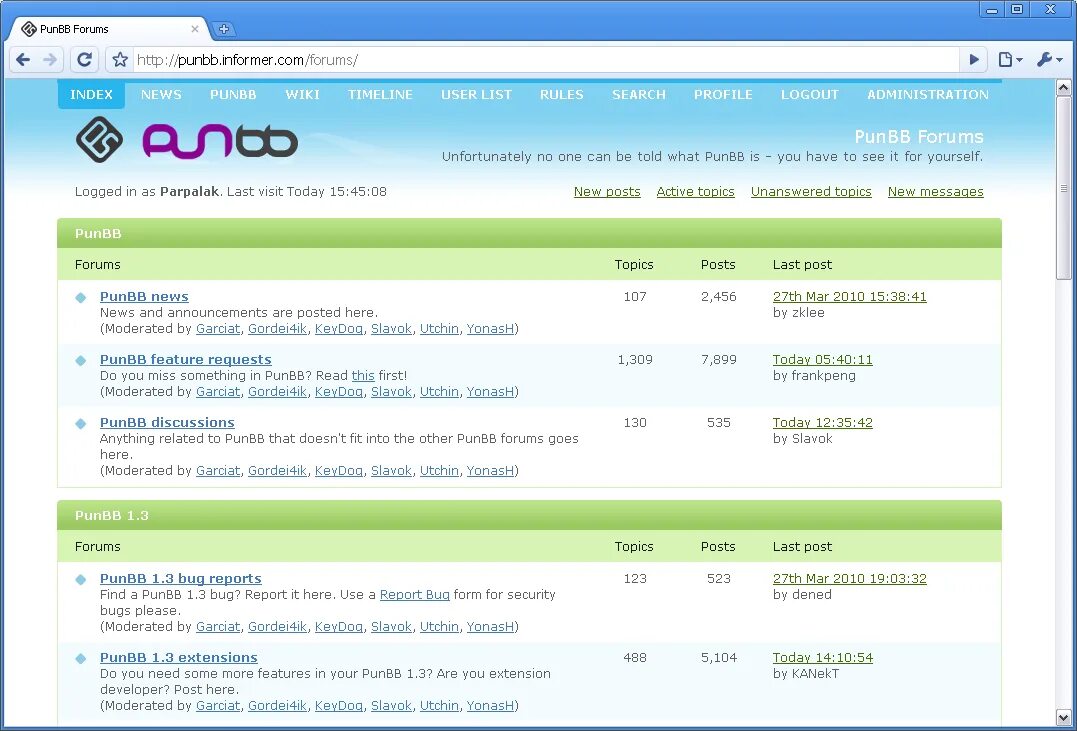The height and width of the screenshot is (731, 1077).
Task: Open the New posts link
Action: pos(607,192)
